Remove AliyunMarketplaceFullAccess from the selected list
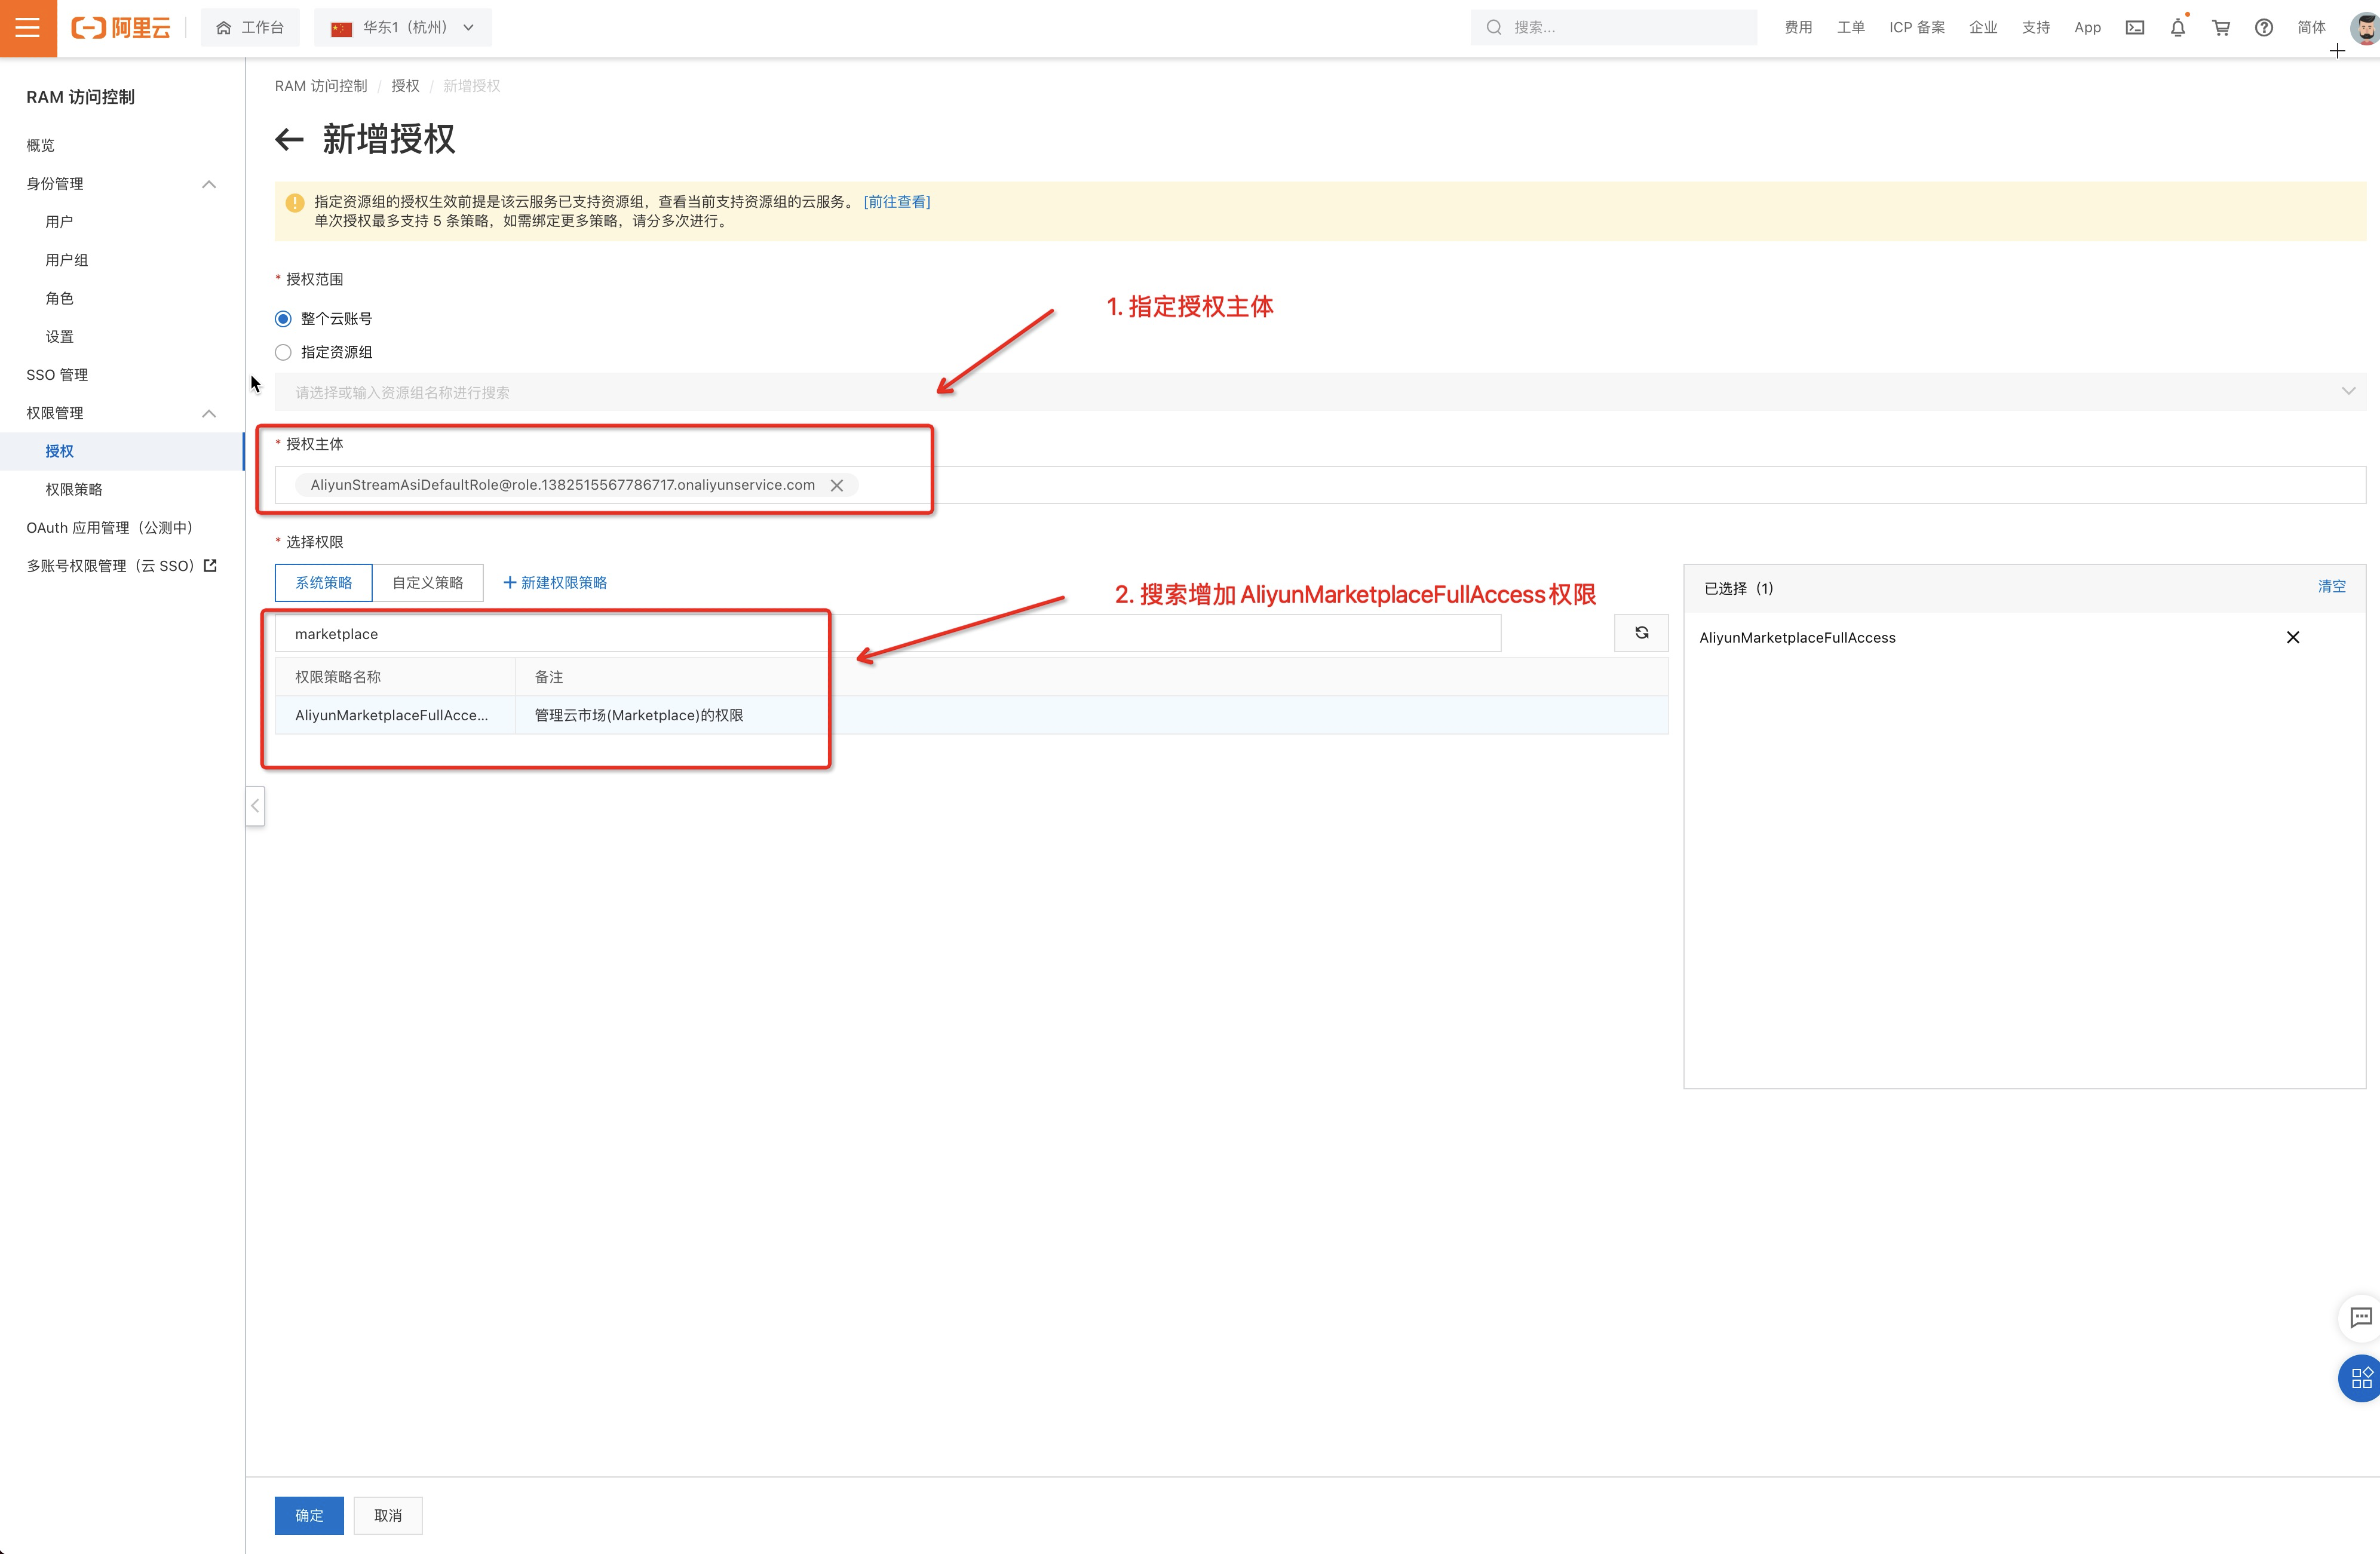The height and width of the screenshot is (1554, 2380). coord(2293,638)
